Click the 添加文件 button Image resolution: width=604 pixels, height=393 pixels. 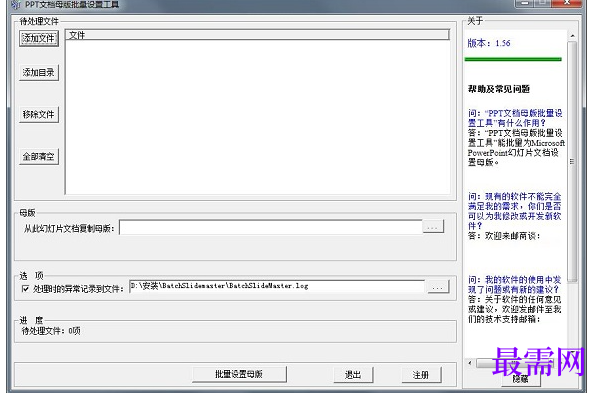tap(39, 38)
